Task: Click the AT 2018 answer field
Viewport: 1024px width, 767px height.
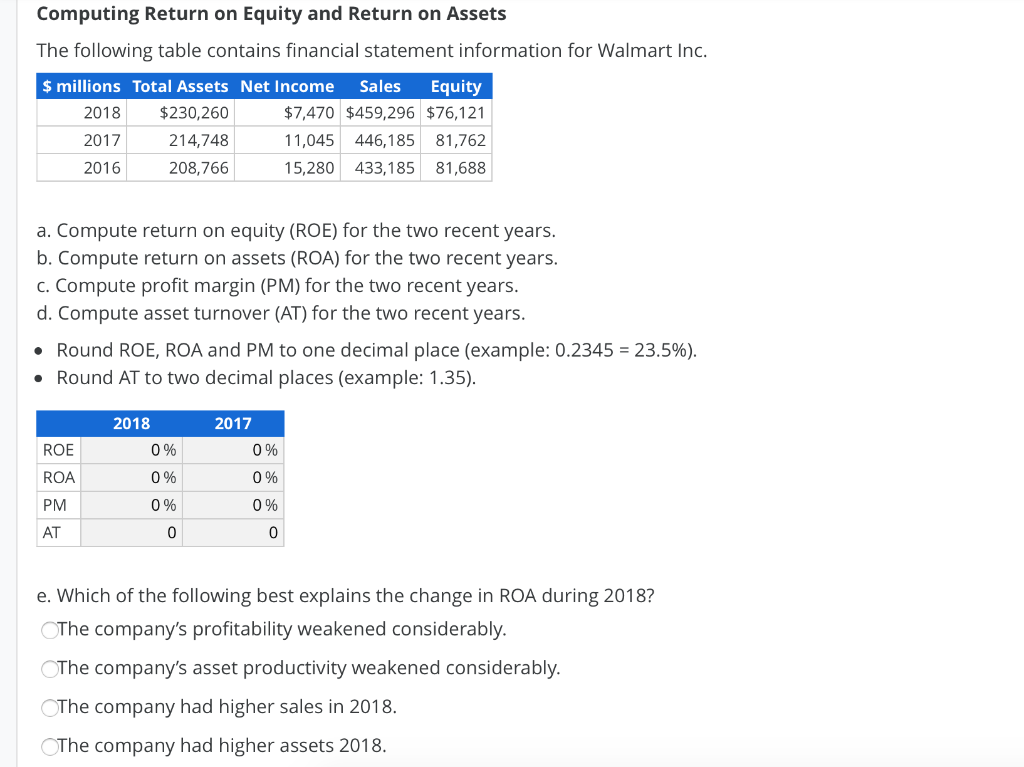Action: [x=130, y=532]
